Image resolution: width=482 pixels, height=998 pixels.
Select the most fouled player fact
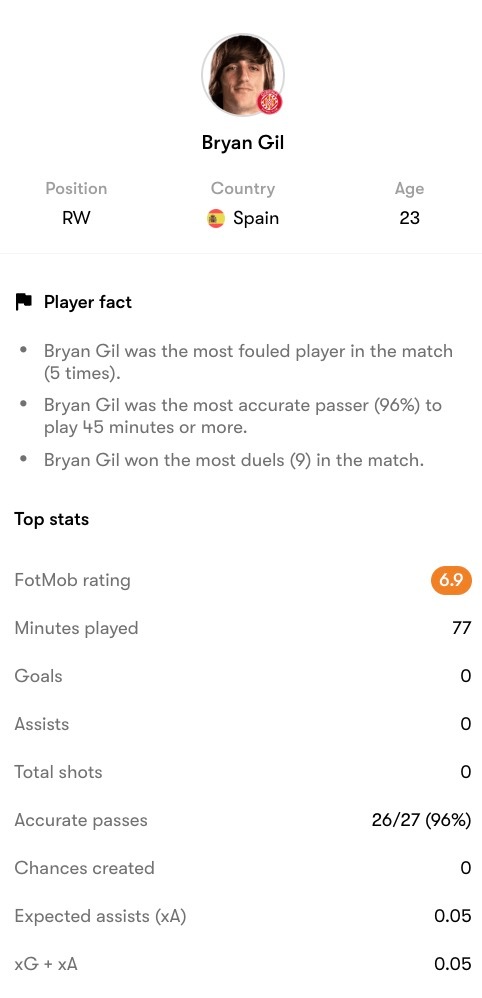point(248,362)
